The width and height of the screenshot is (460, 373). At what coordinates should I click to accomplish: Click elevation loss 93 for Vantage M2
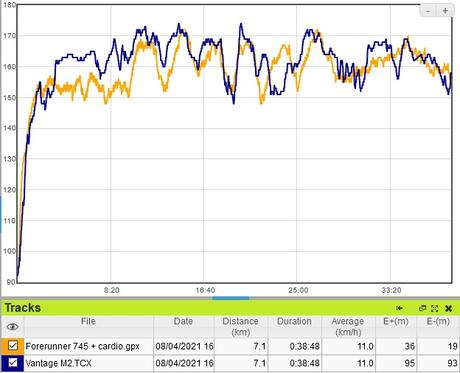point(452,363)
